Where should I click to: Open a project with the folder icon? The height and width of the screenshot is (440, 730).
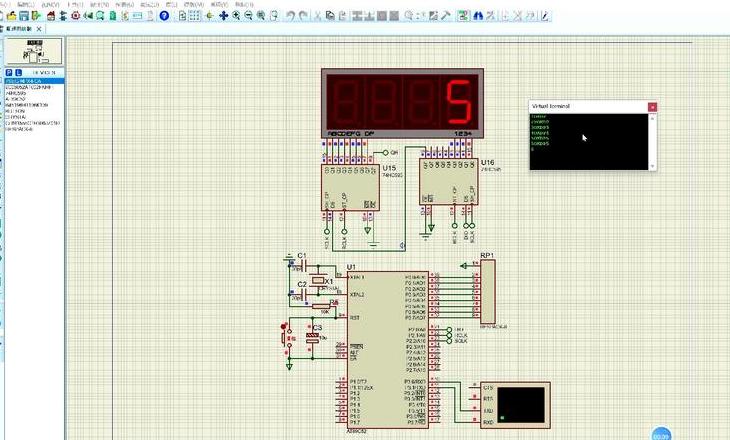tap(11, 16)
